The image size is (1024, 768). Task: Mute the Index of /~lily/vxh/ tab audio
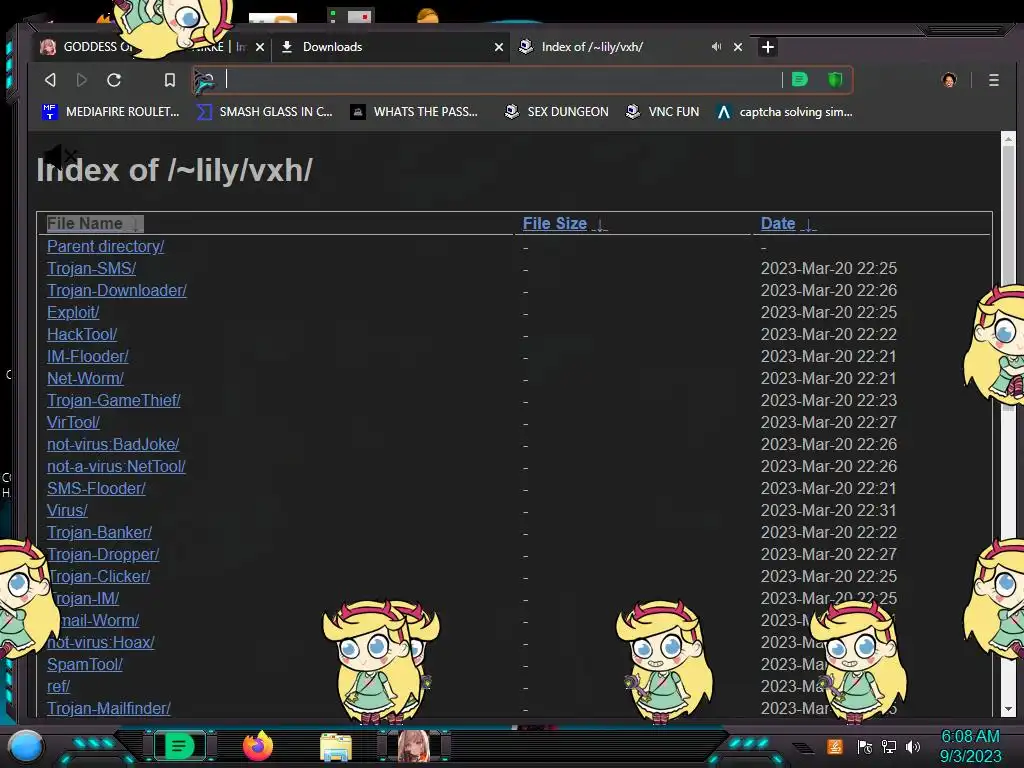pyautogui.click(x=716, y=46)
